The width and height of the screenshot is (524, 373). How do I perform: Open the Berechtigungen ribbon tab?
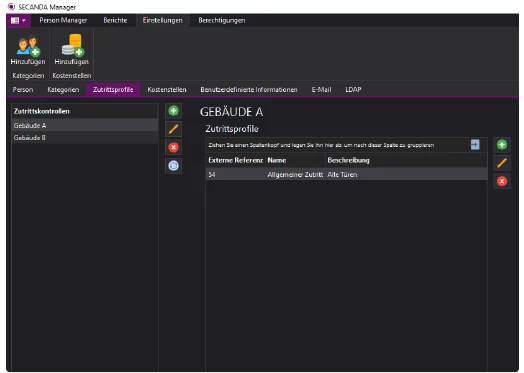[x=222, y=20]
